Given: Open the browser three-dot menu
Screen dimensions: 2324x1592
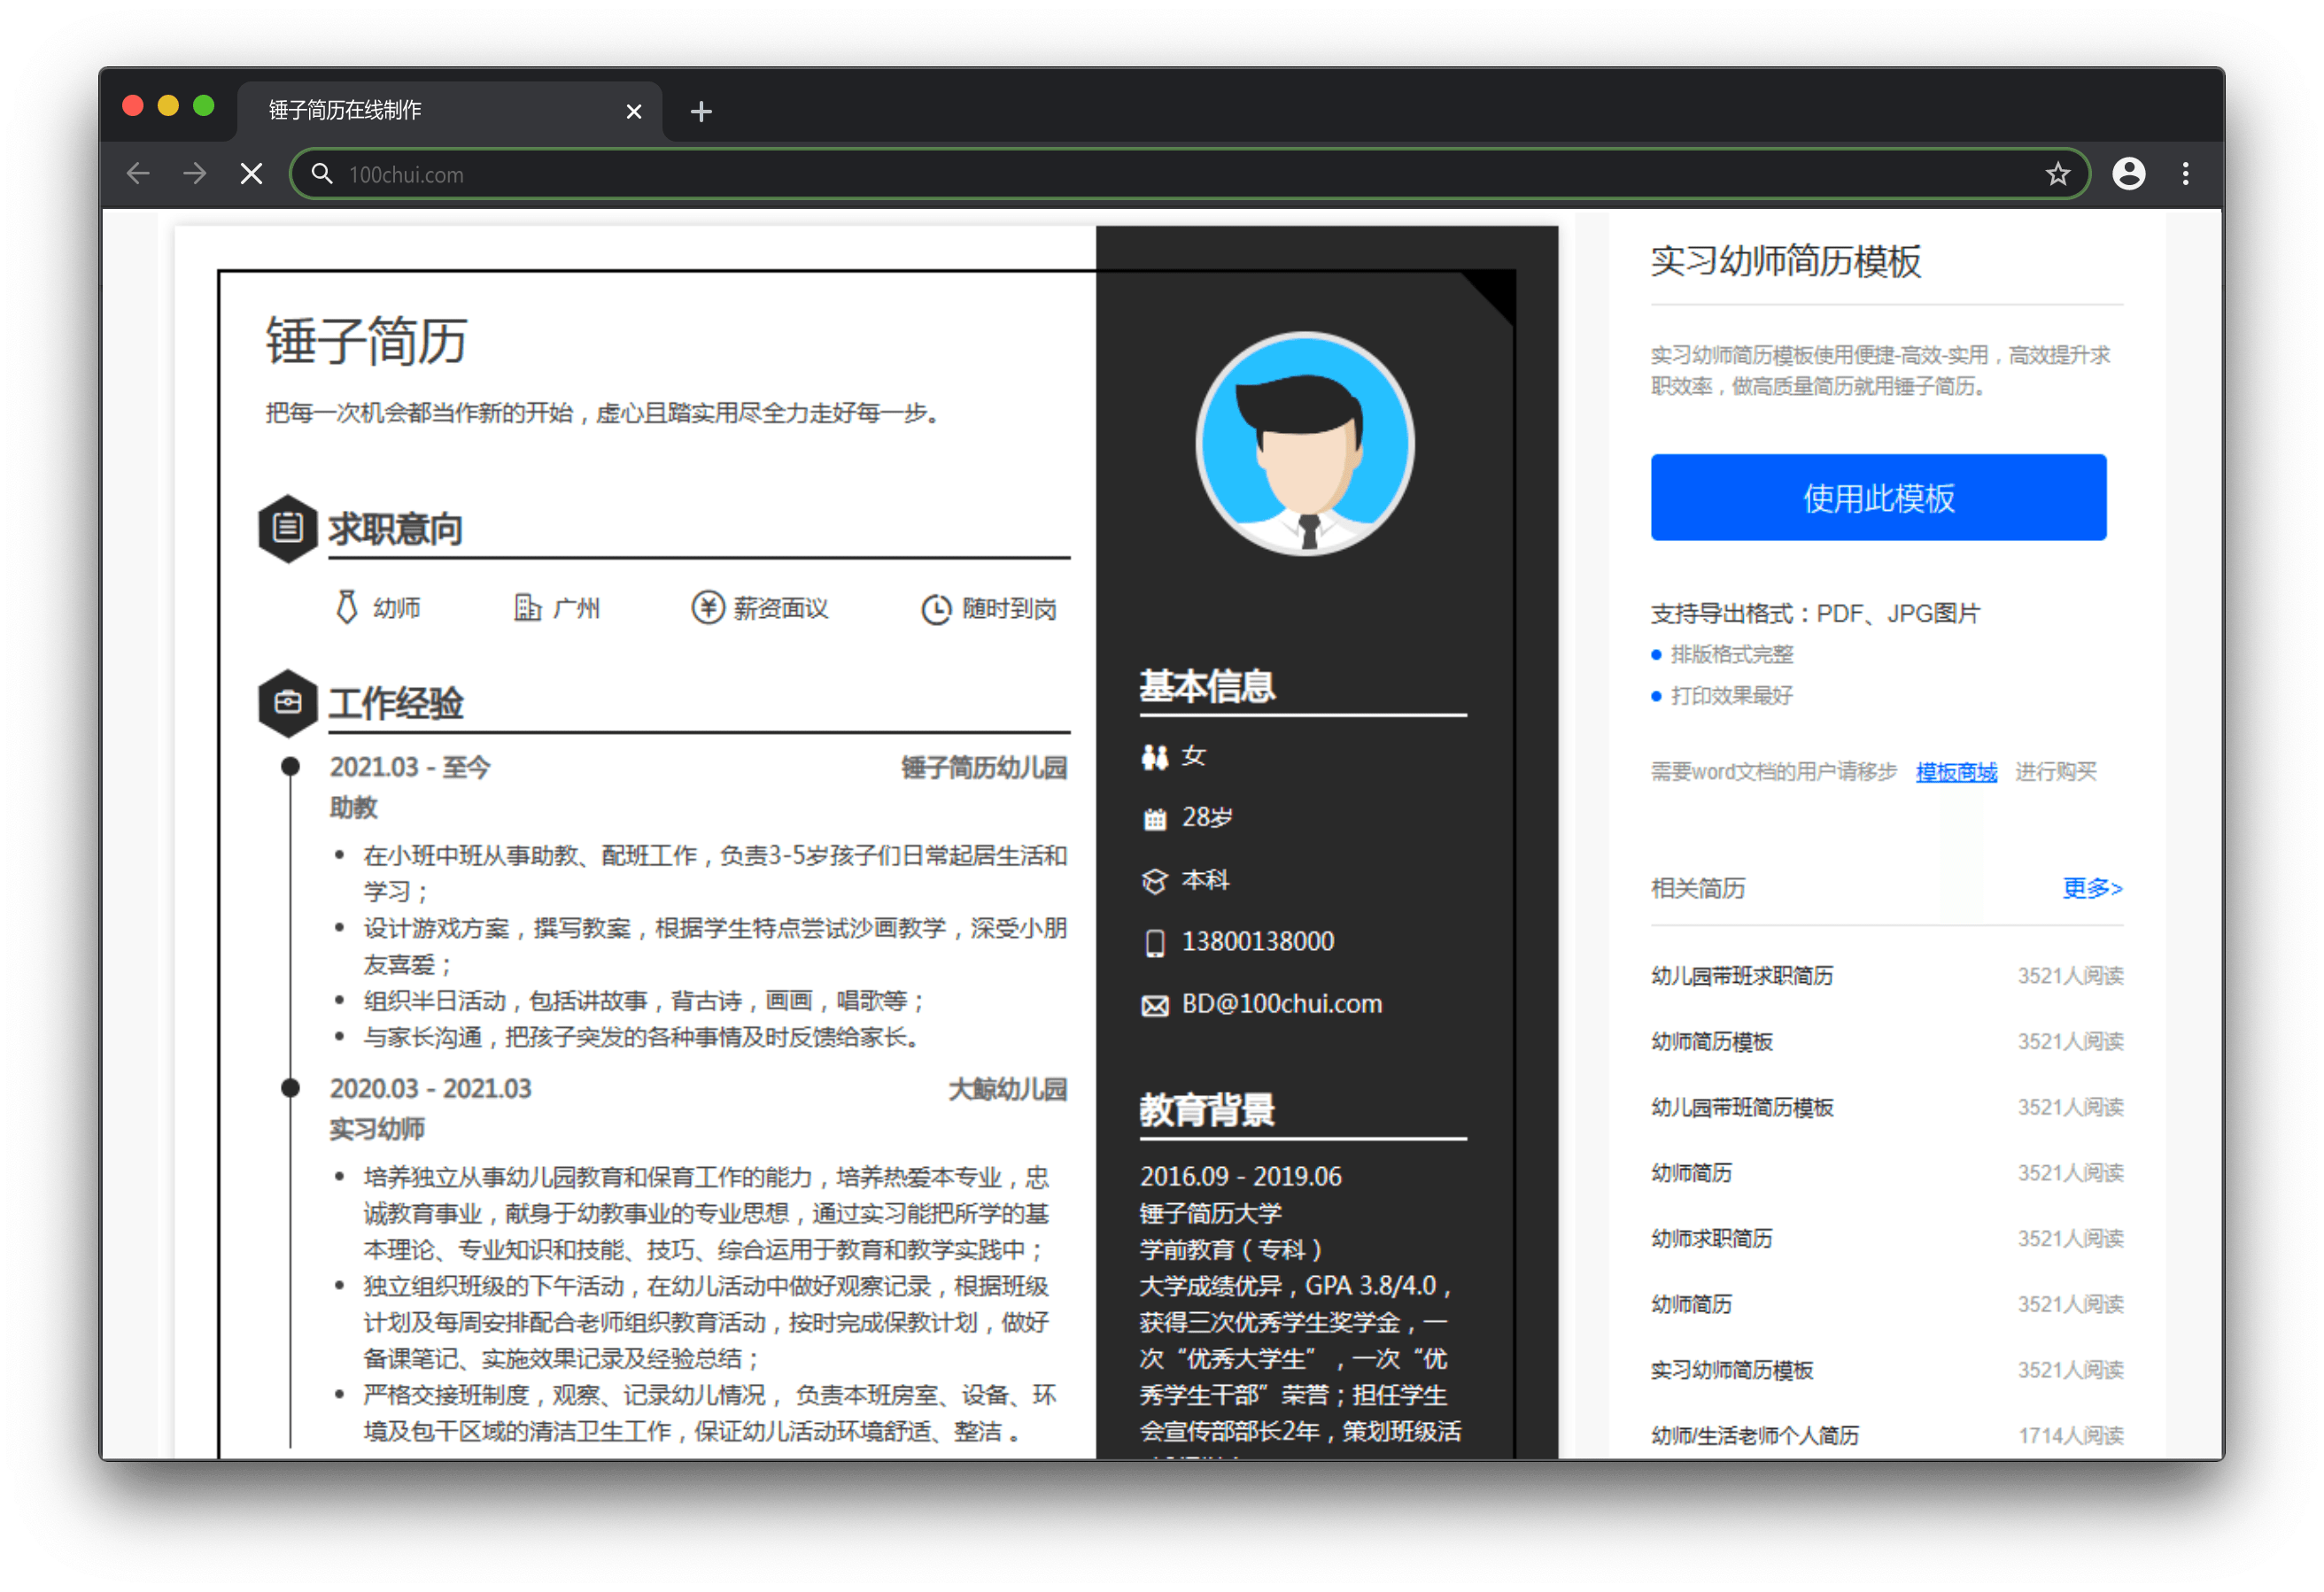Looking at the screenshot, I should [x=2185, y=174].
